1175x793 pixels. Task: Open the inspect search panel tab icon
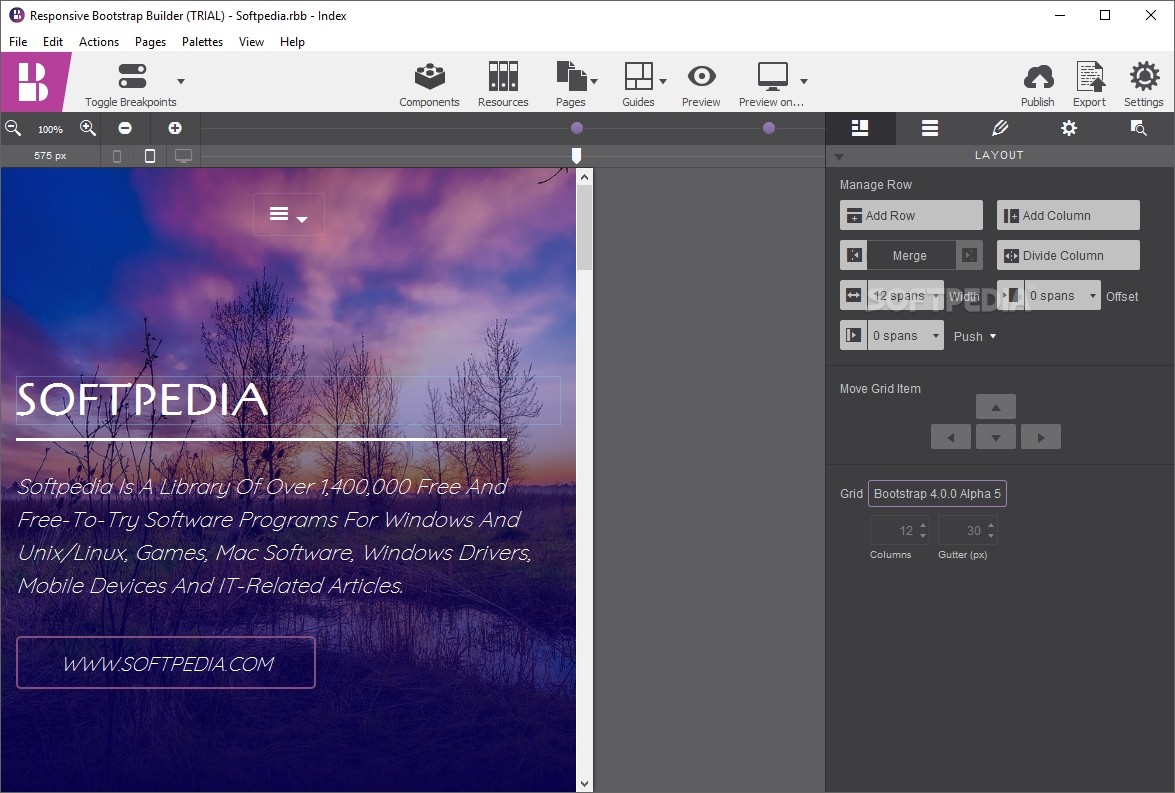(x=1138, y=128)
